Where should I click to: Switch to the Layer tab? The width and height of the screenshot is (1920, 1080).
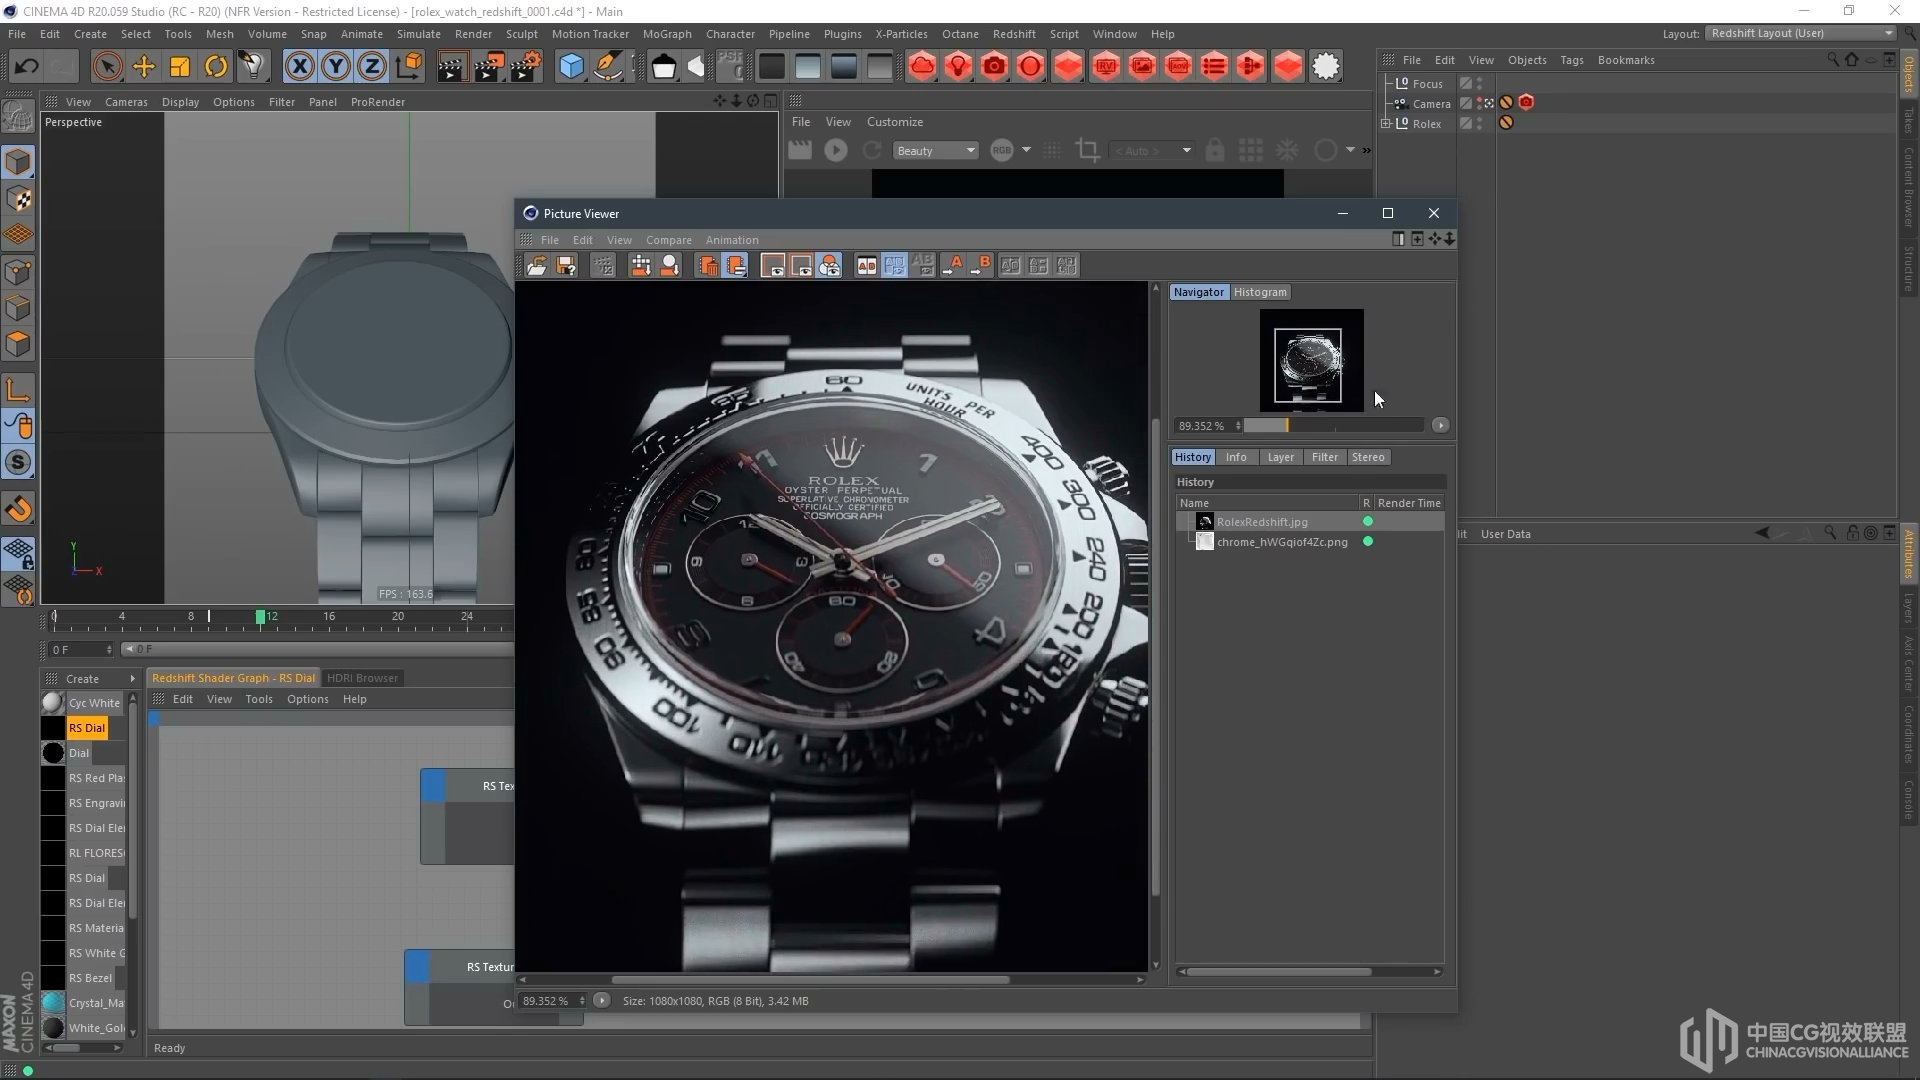coord(1280,458)
